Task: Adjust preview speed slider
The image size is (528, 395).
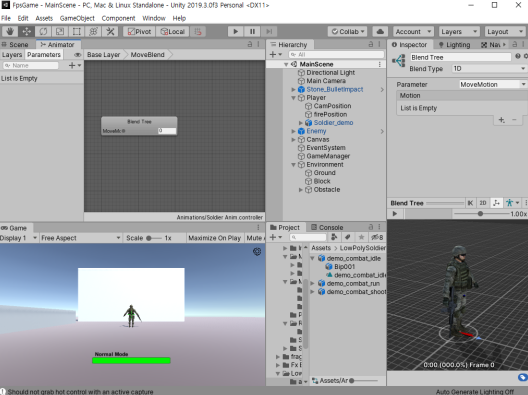Action: 482,213
